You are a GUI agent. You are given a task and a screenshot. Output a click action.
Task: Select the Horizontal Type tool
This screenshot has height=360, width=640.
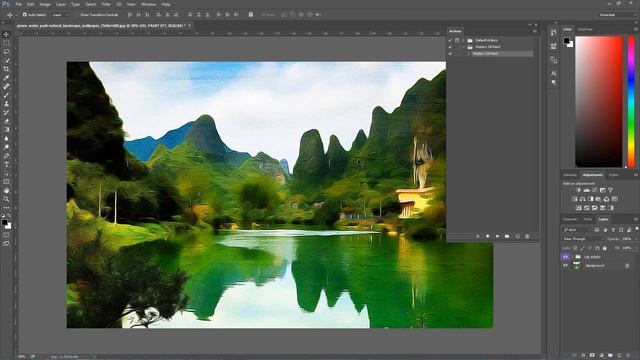click(x=6, y=164)
